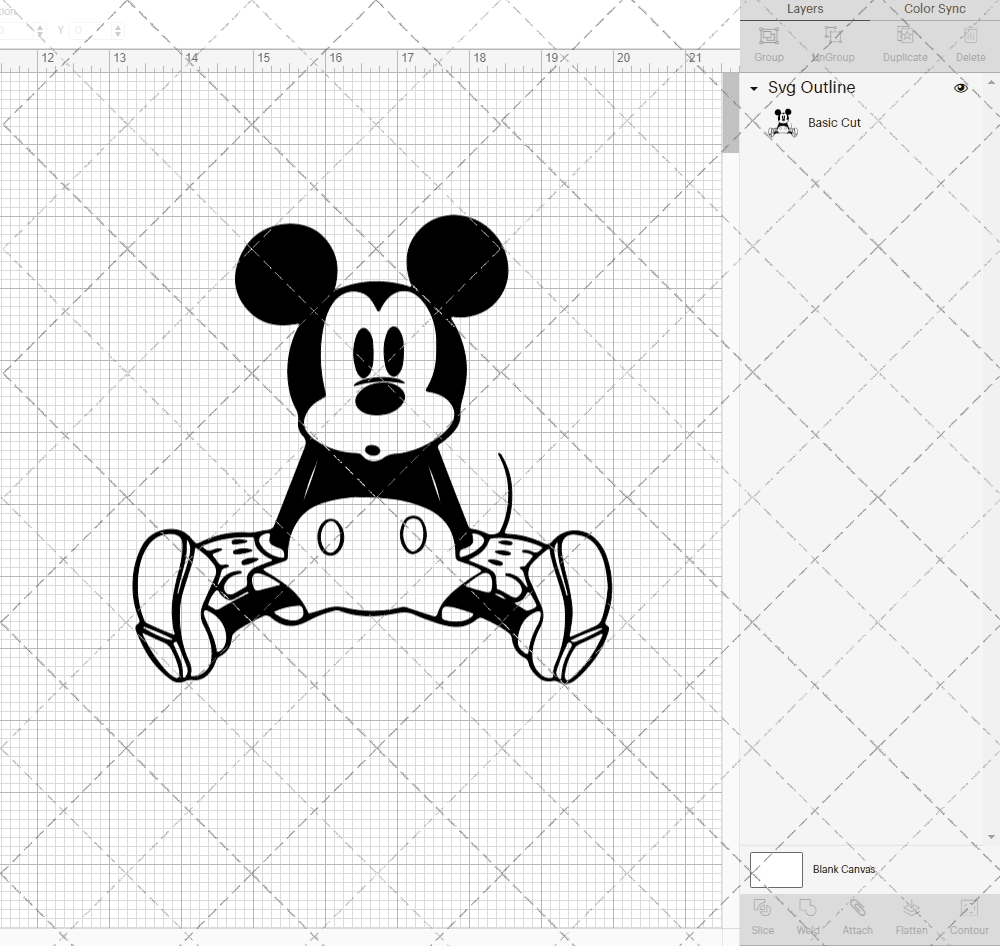Click the Group icon
Viewport: 1000px width, 946px height.
[x=769, y=42]
